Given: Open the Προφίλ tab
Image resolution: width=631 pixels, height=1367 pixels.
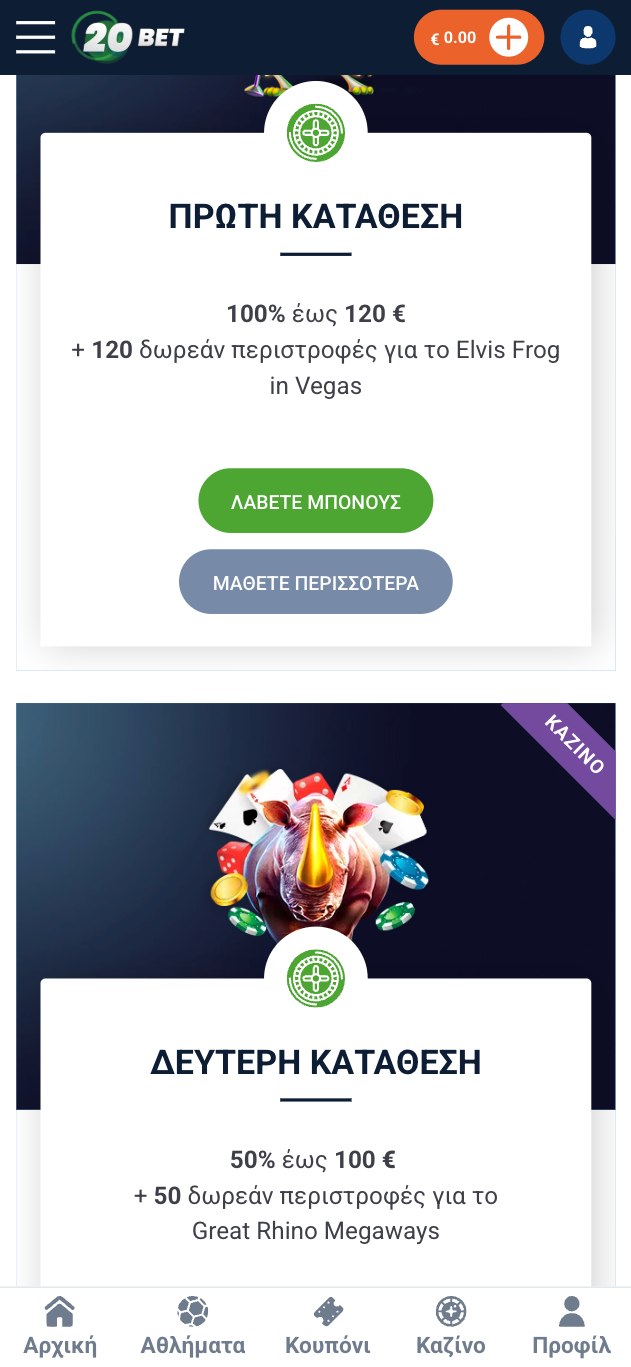Looking at the screenshot, I should 571,1326.
